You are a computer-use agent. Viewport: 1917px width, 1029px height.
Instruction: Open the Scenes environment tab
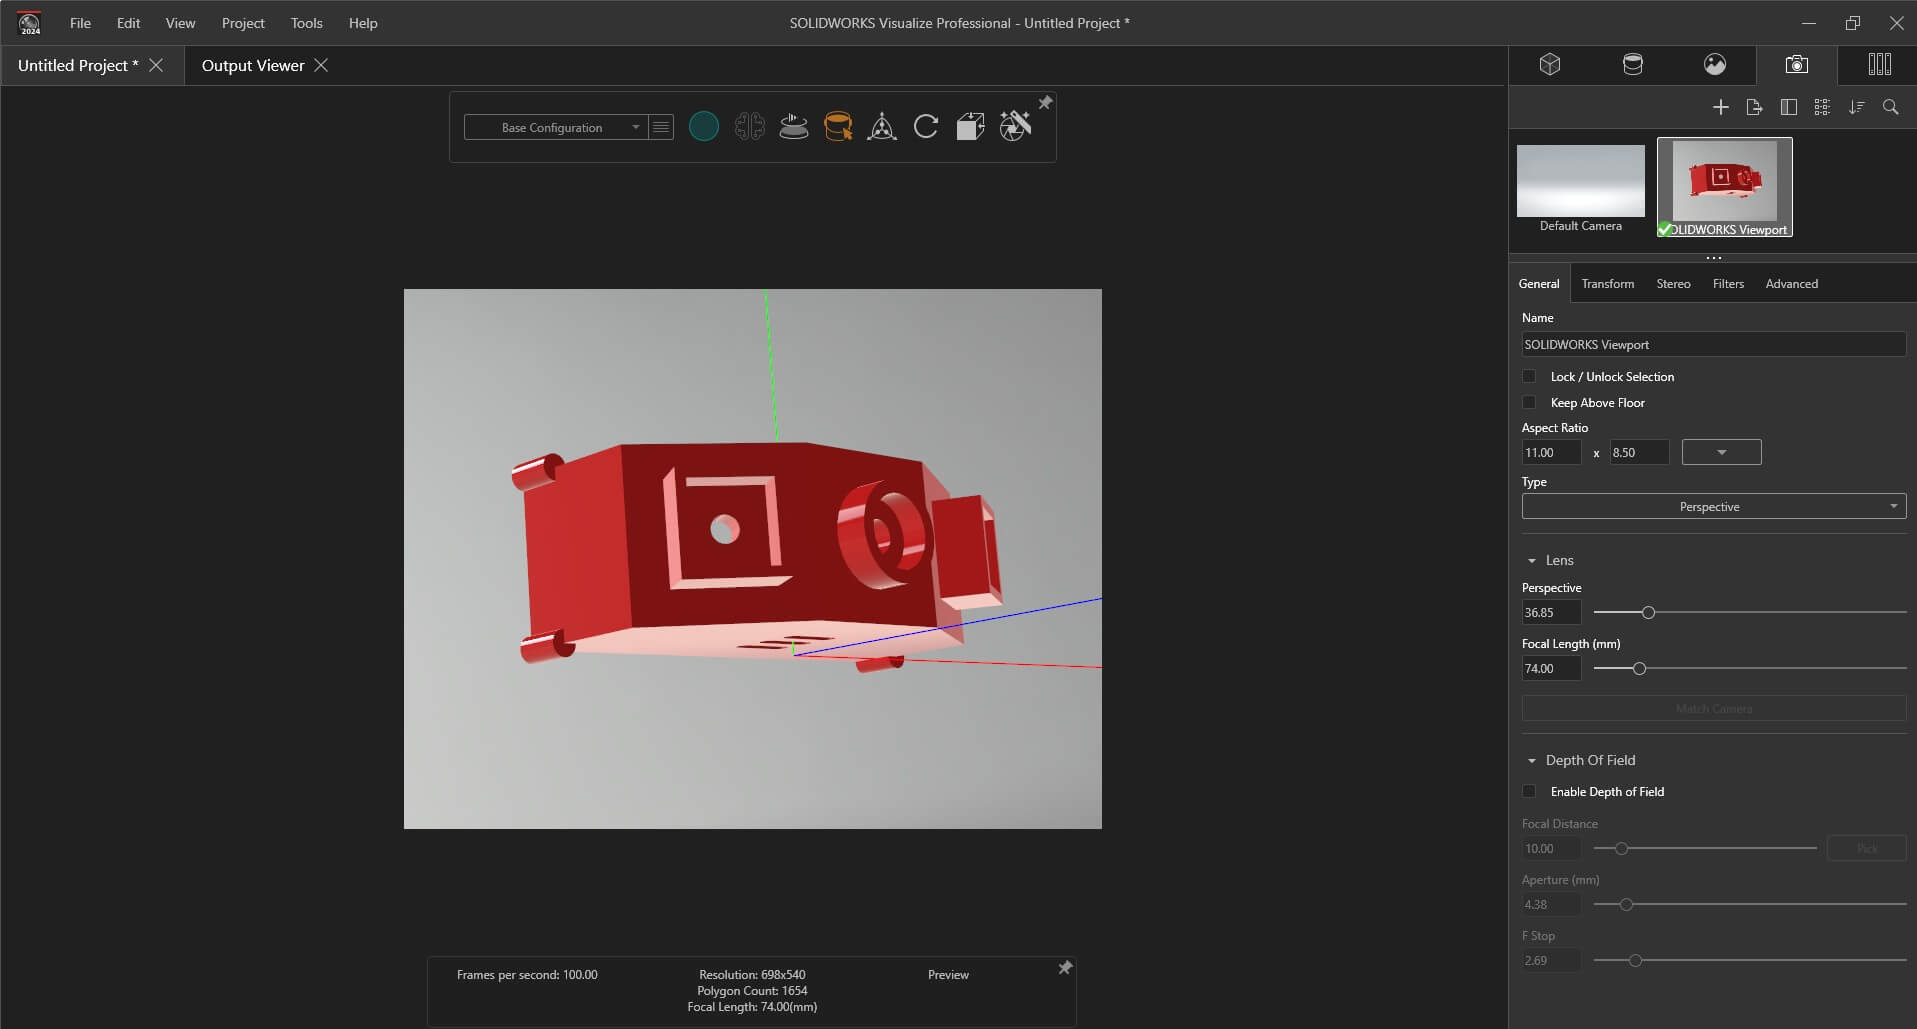pyautogui.click(x=1714, y=65)
